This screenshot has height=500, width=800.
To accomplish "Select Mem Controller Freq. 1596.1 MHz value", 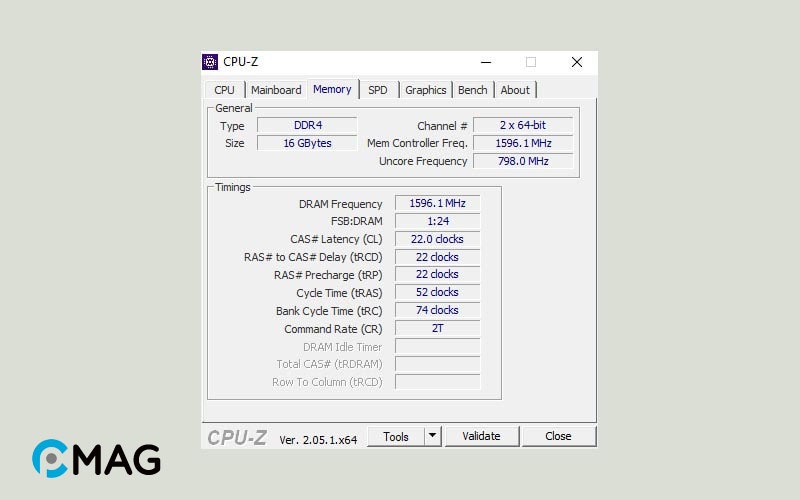I will (x=523, y=143).
